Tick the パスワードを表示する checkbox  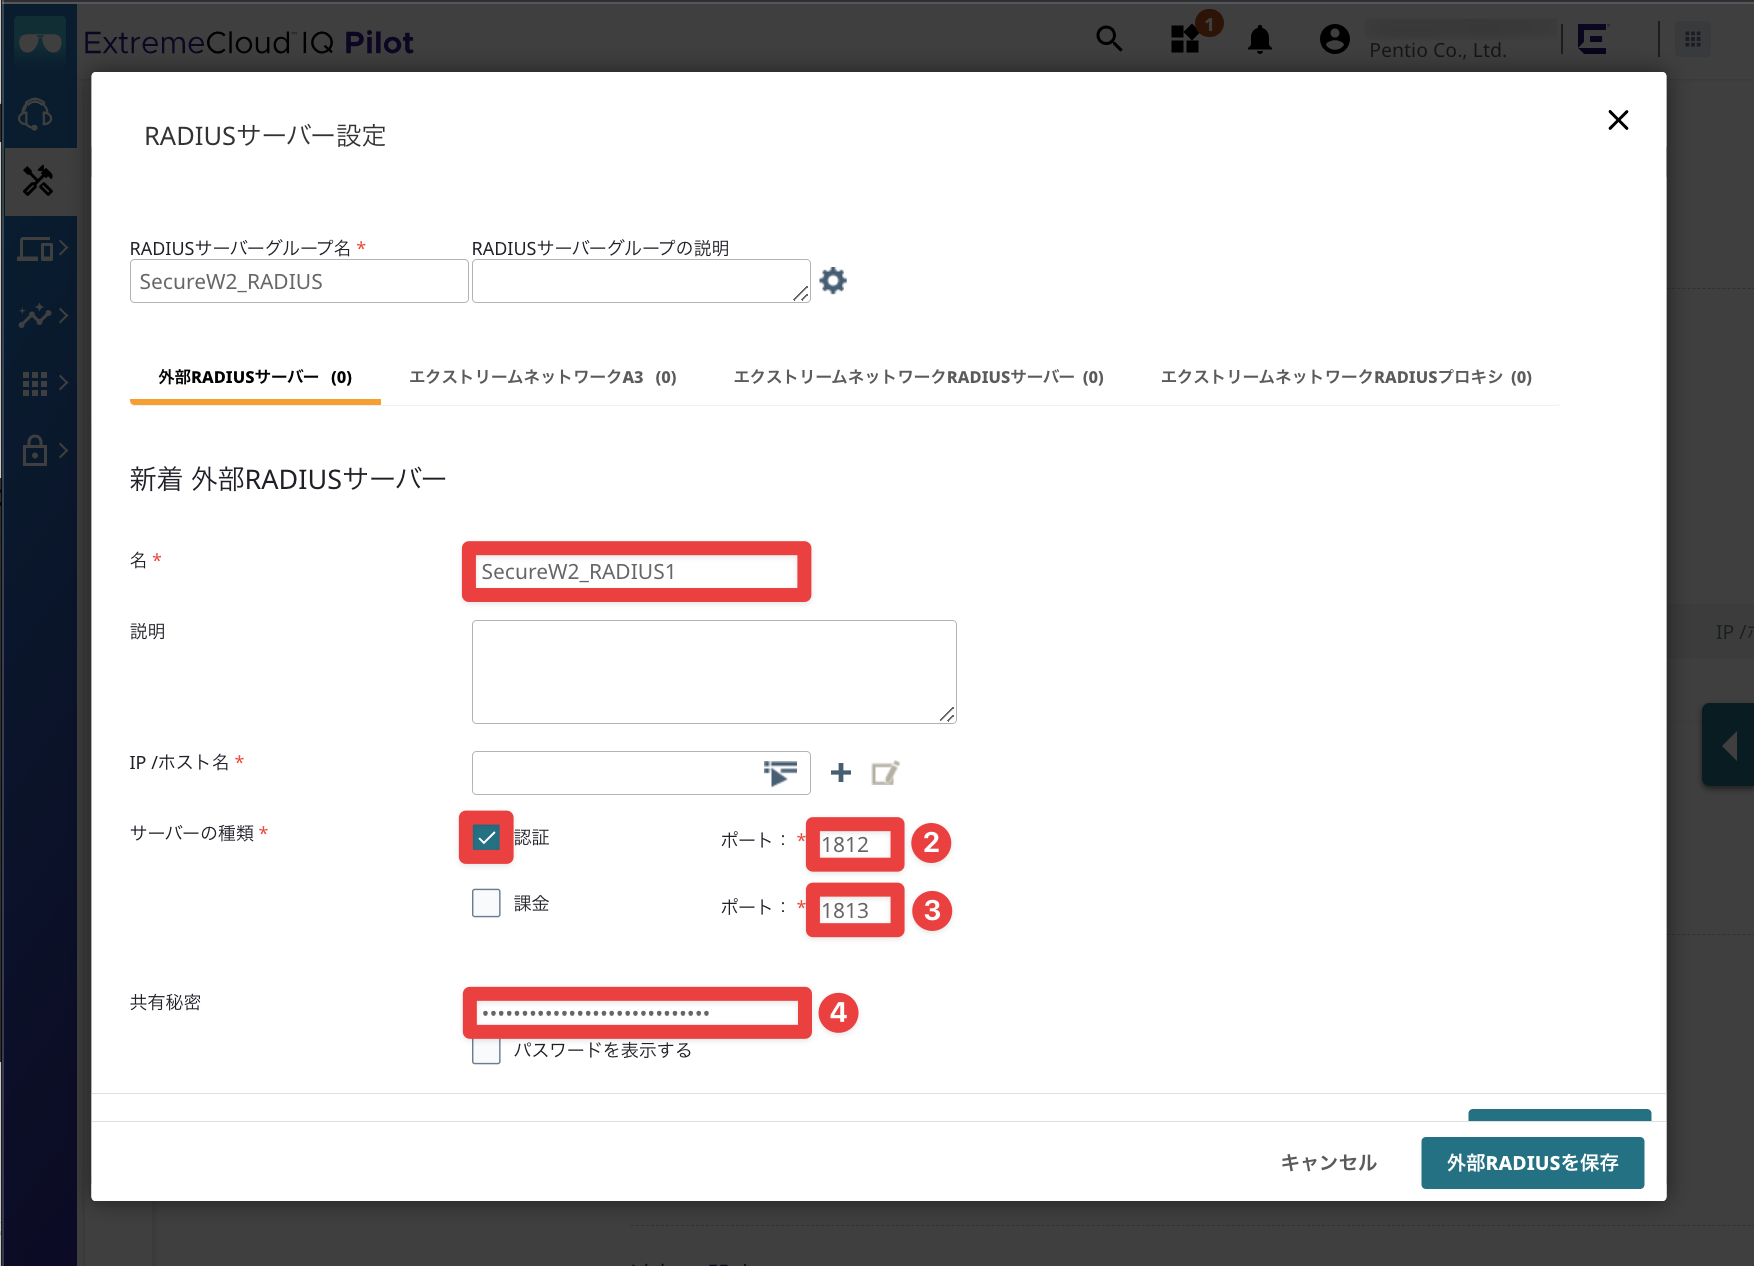(486, 1050)
